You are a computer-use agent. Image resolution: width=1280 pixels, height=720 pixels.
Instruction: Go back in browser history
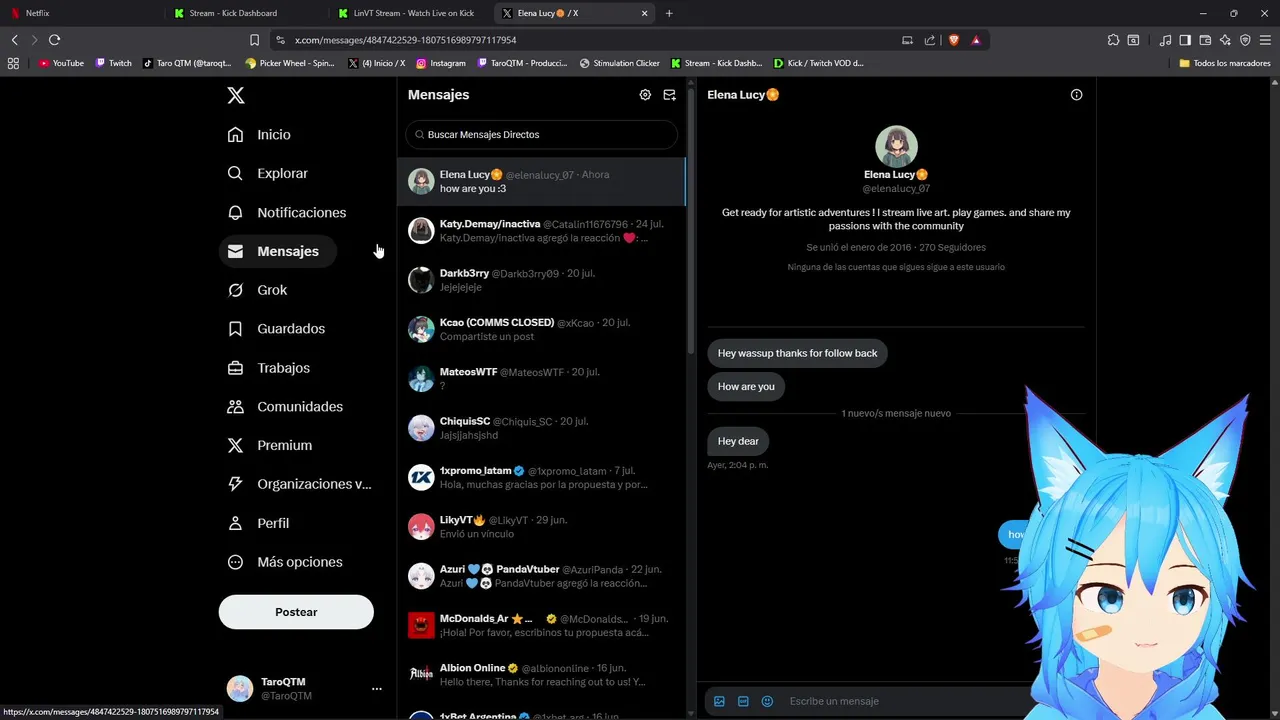[x=15, y=40]
